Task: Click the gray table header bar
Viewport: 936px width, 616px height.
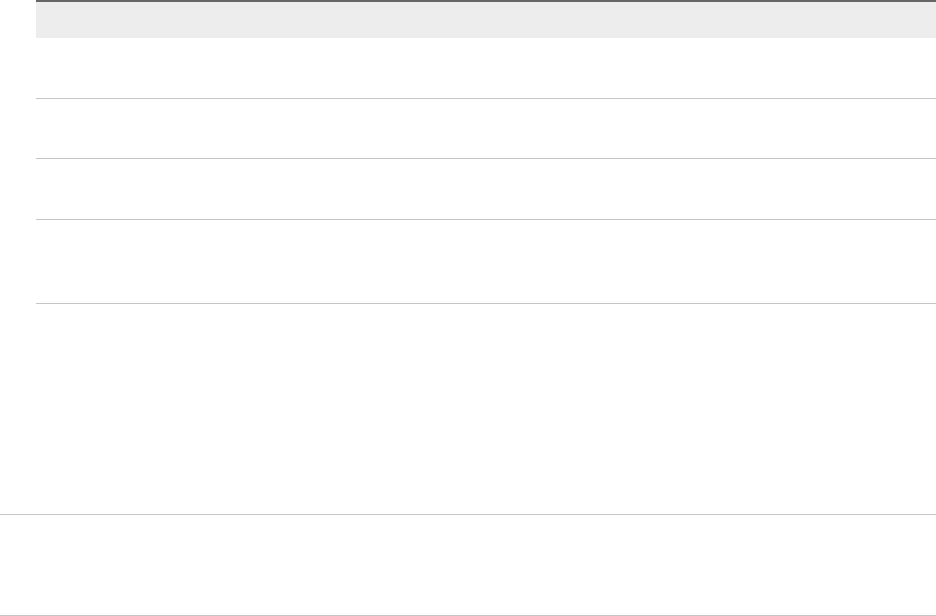Action: coord(486,20)
